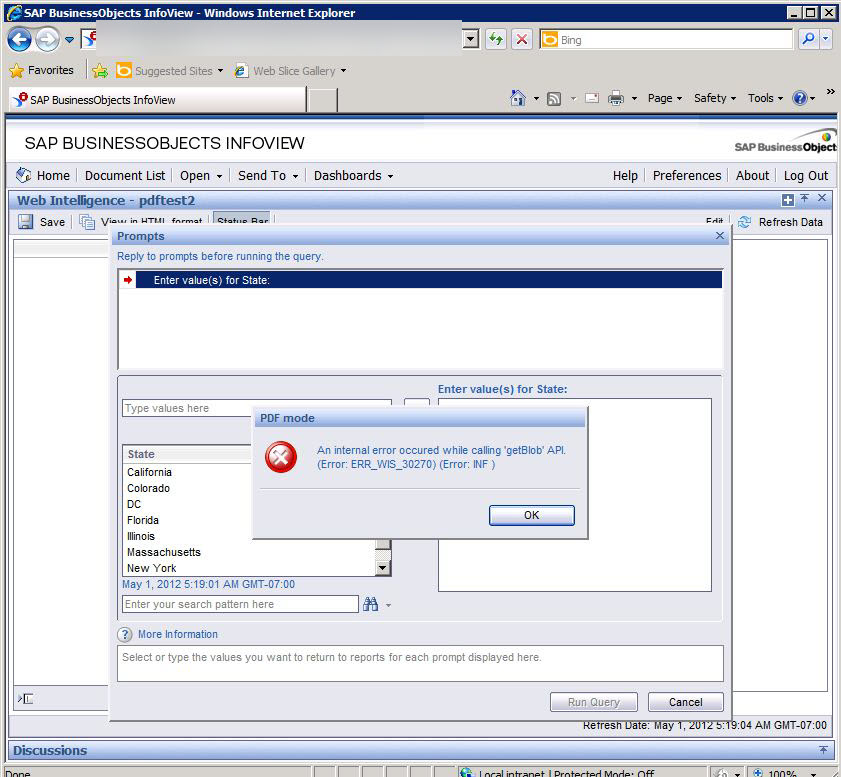Click the Web Intelligence panel pin icon
Image resolution: width=841 pixels, height=777 pixels.
coord(805,198)
